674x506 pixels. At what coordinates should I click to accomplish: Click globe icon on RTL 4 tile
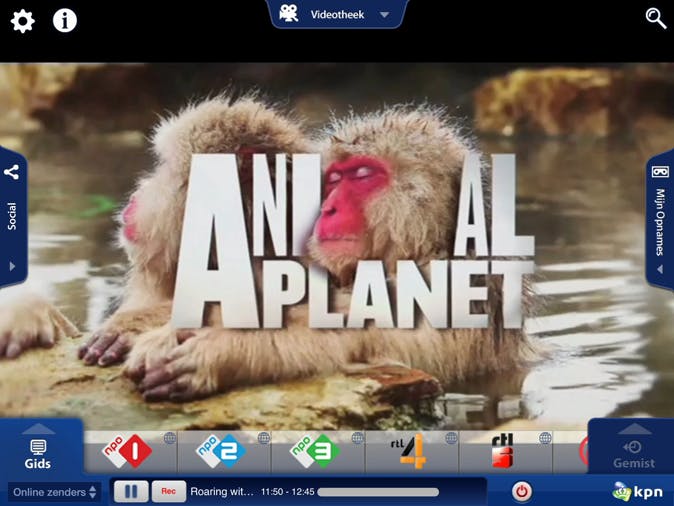pyautogui.click(x=451, y=438)
